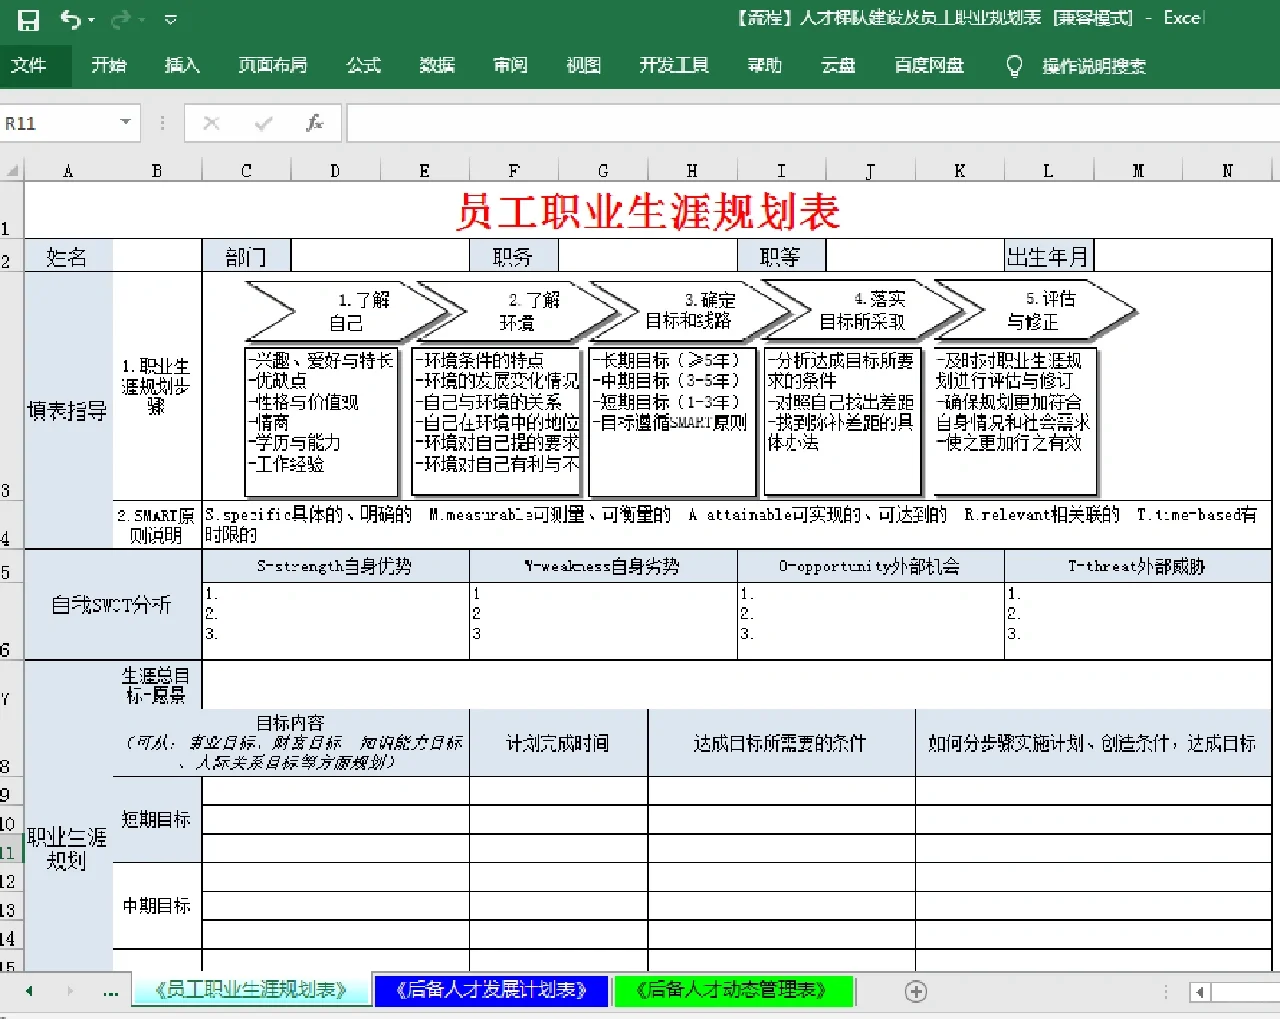
Task: Open the 《员工职业生涯规划表》 sheet tab
Action: (252, 990)
